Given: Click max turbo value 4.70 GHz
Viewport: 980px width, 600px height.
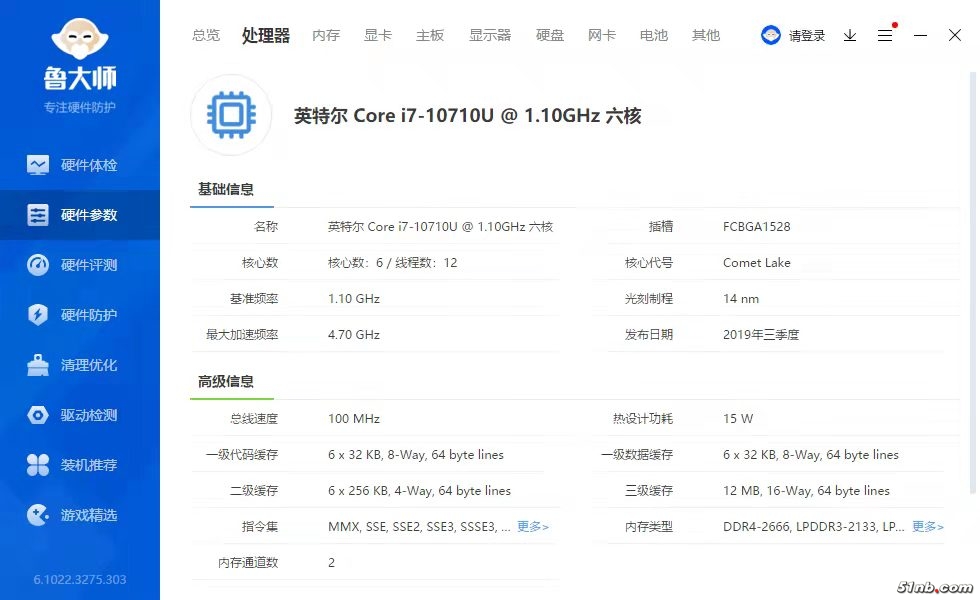Looking at the screenshot, I should pos(354,334).
